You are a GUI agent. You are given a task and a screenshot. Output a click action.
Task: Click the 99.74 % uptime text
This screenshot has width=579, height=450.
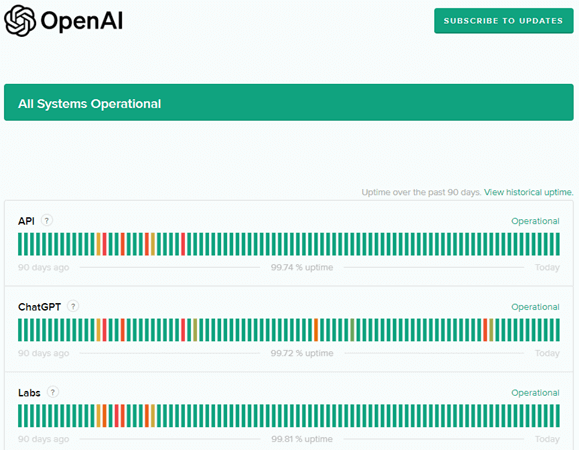(x=302, y=267)
